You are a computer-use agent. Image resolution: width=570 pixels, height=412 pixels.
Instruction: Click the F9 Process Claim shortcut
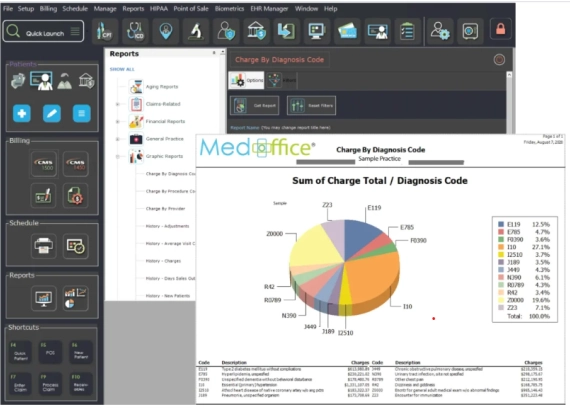(50, 384)
